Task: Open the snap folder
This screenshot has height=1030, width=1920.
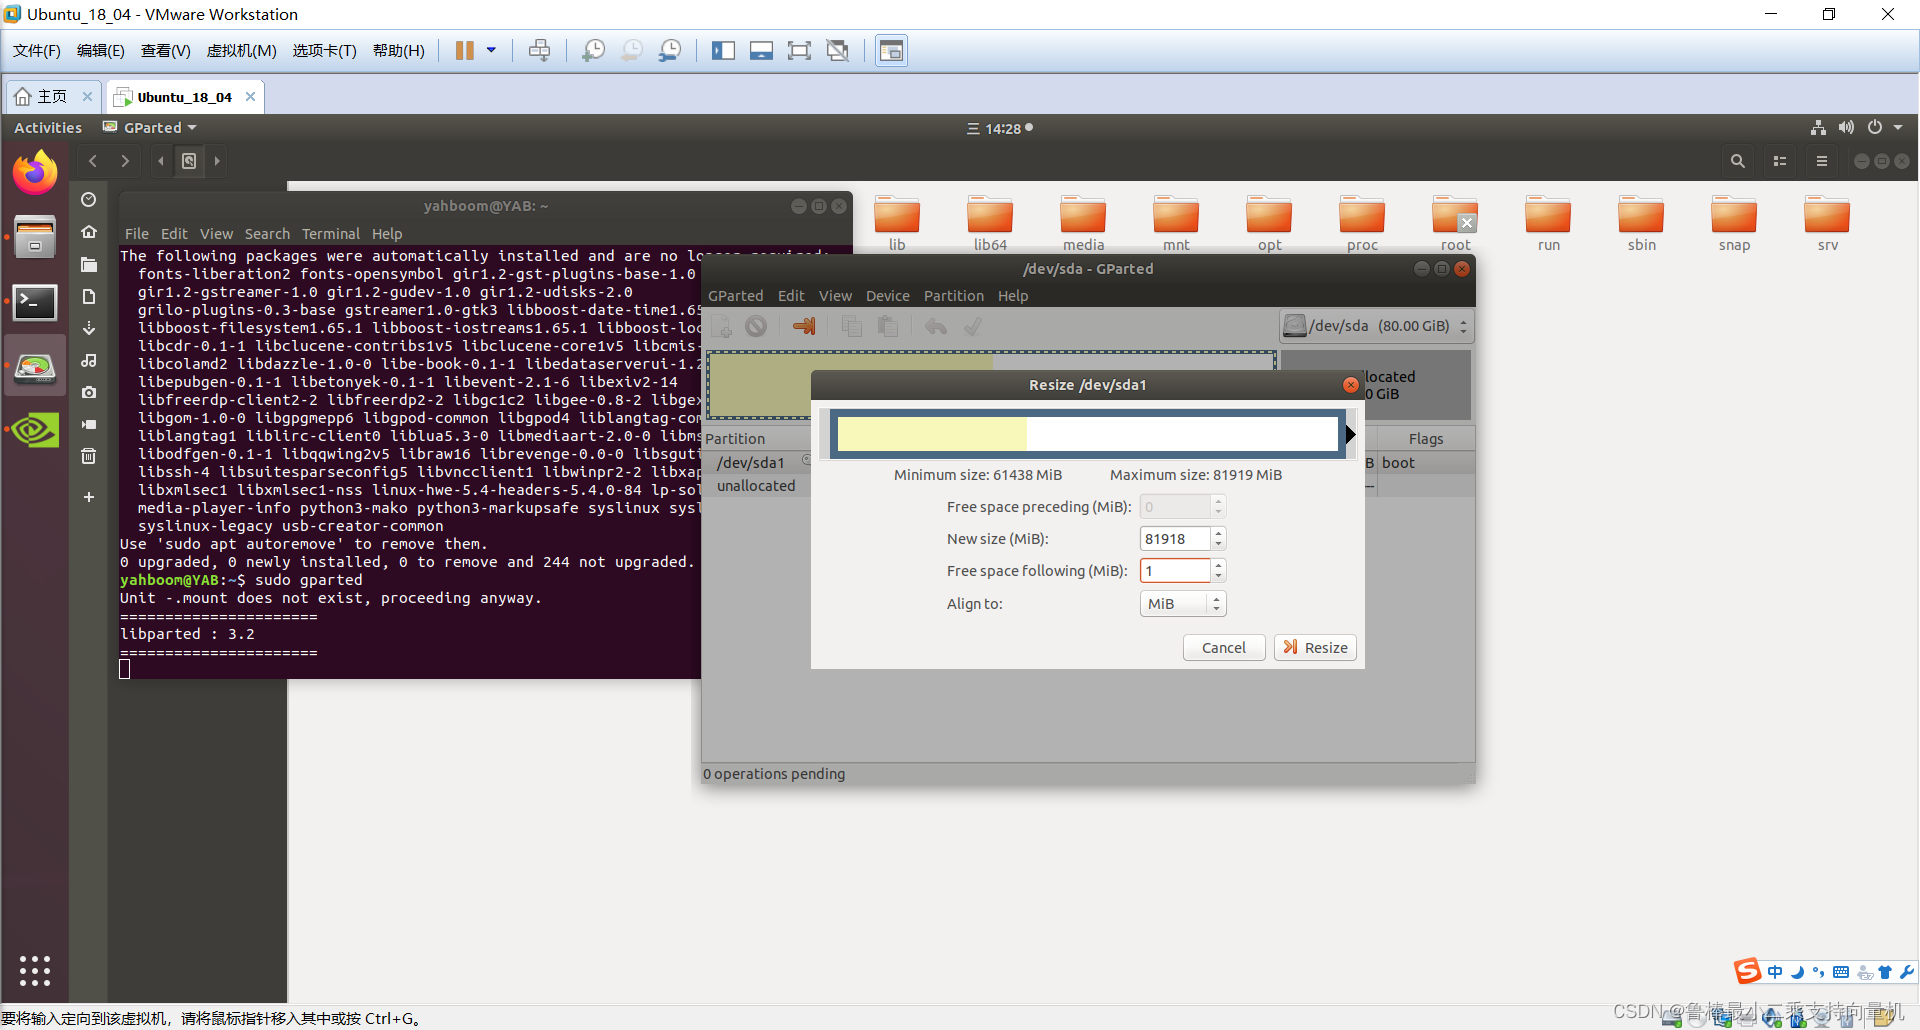Action: click(1734, 224)
